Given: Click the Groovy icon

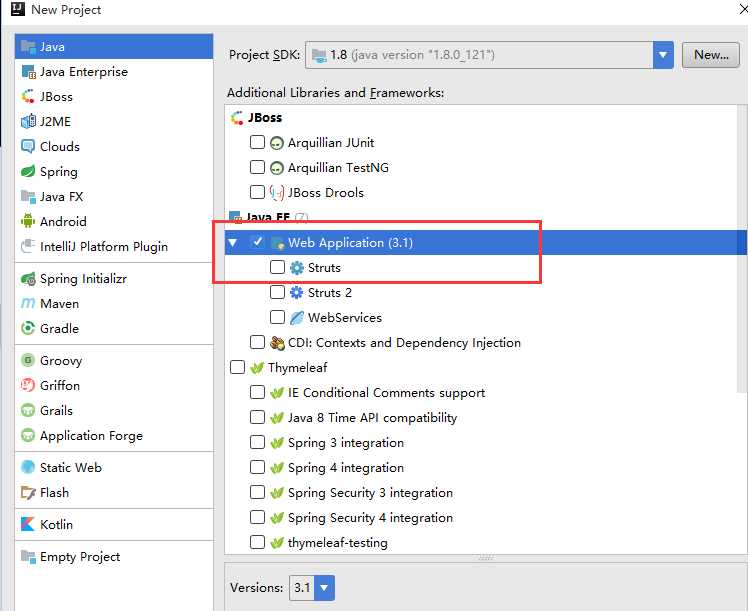Looking at the screenshot, I should [x=28, y=360].
